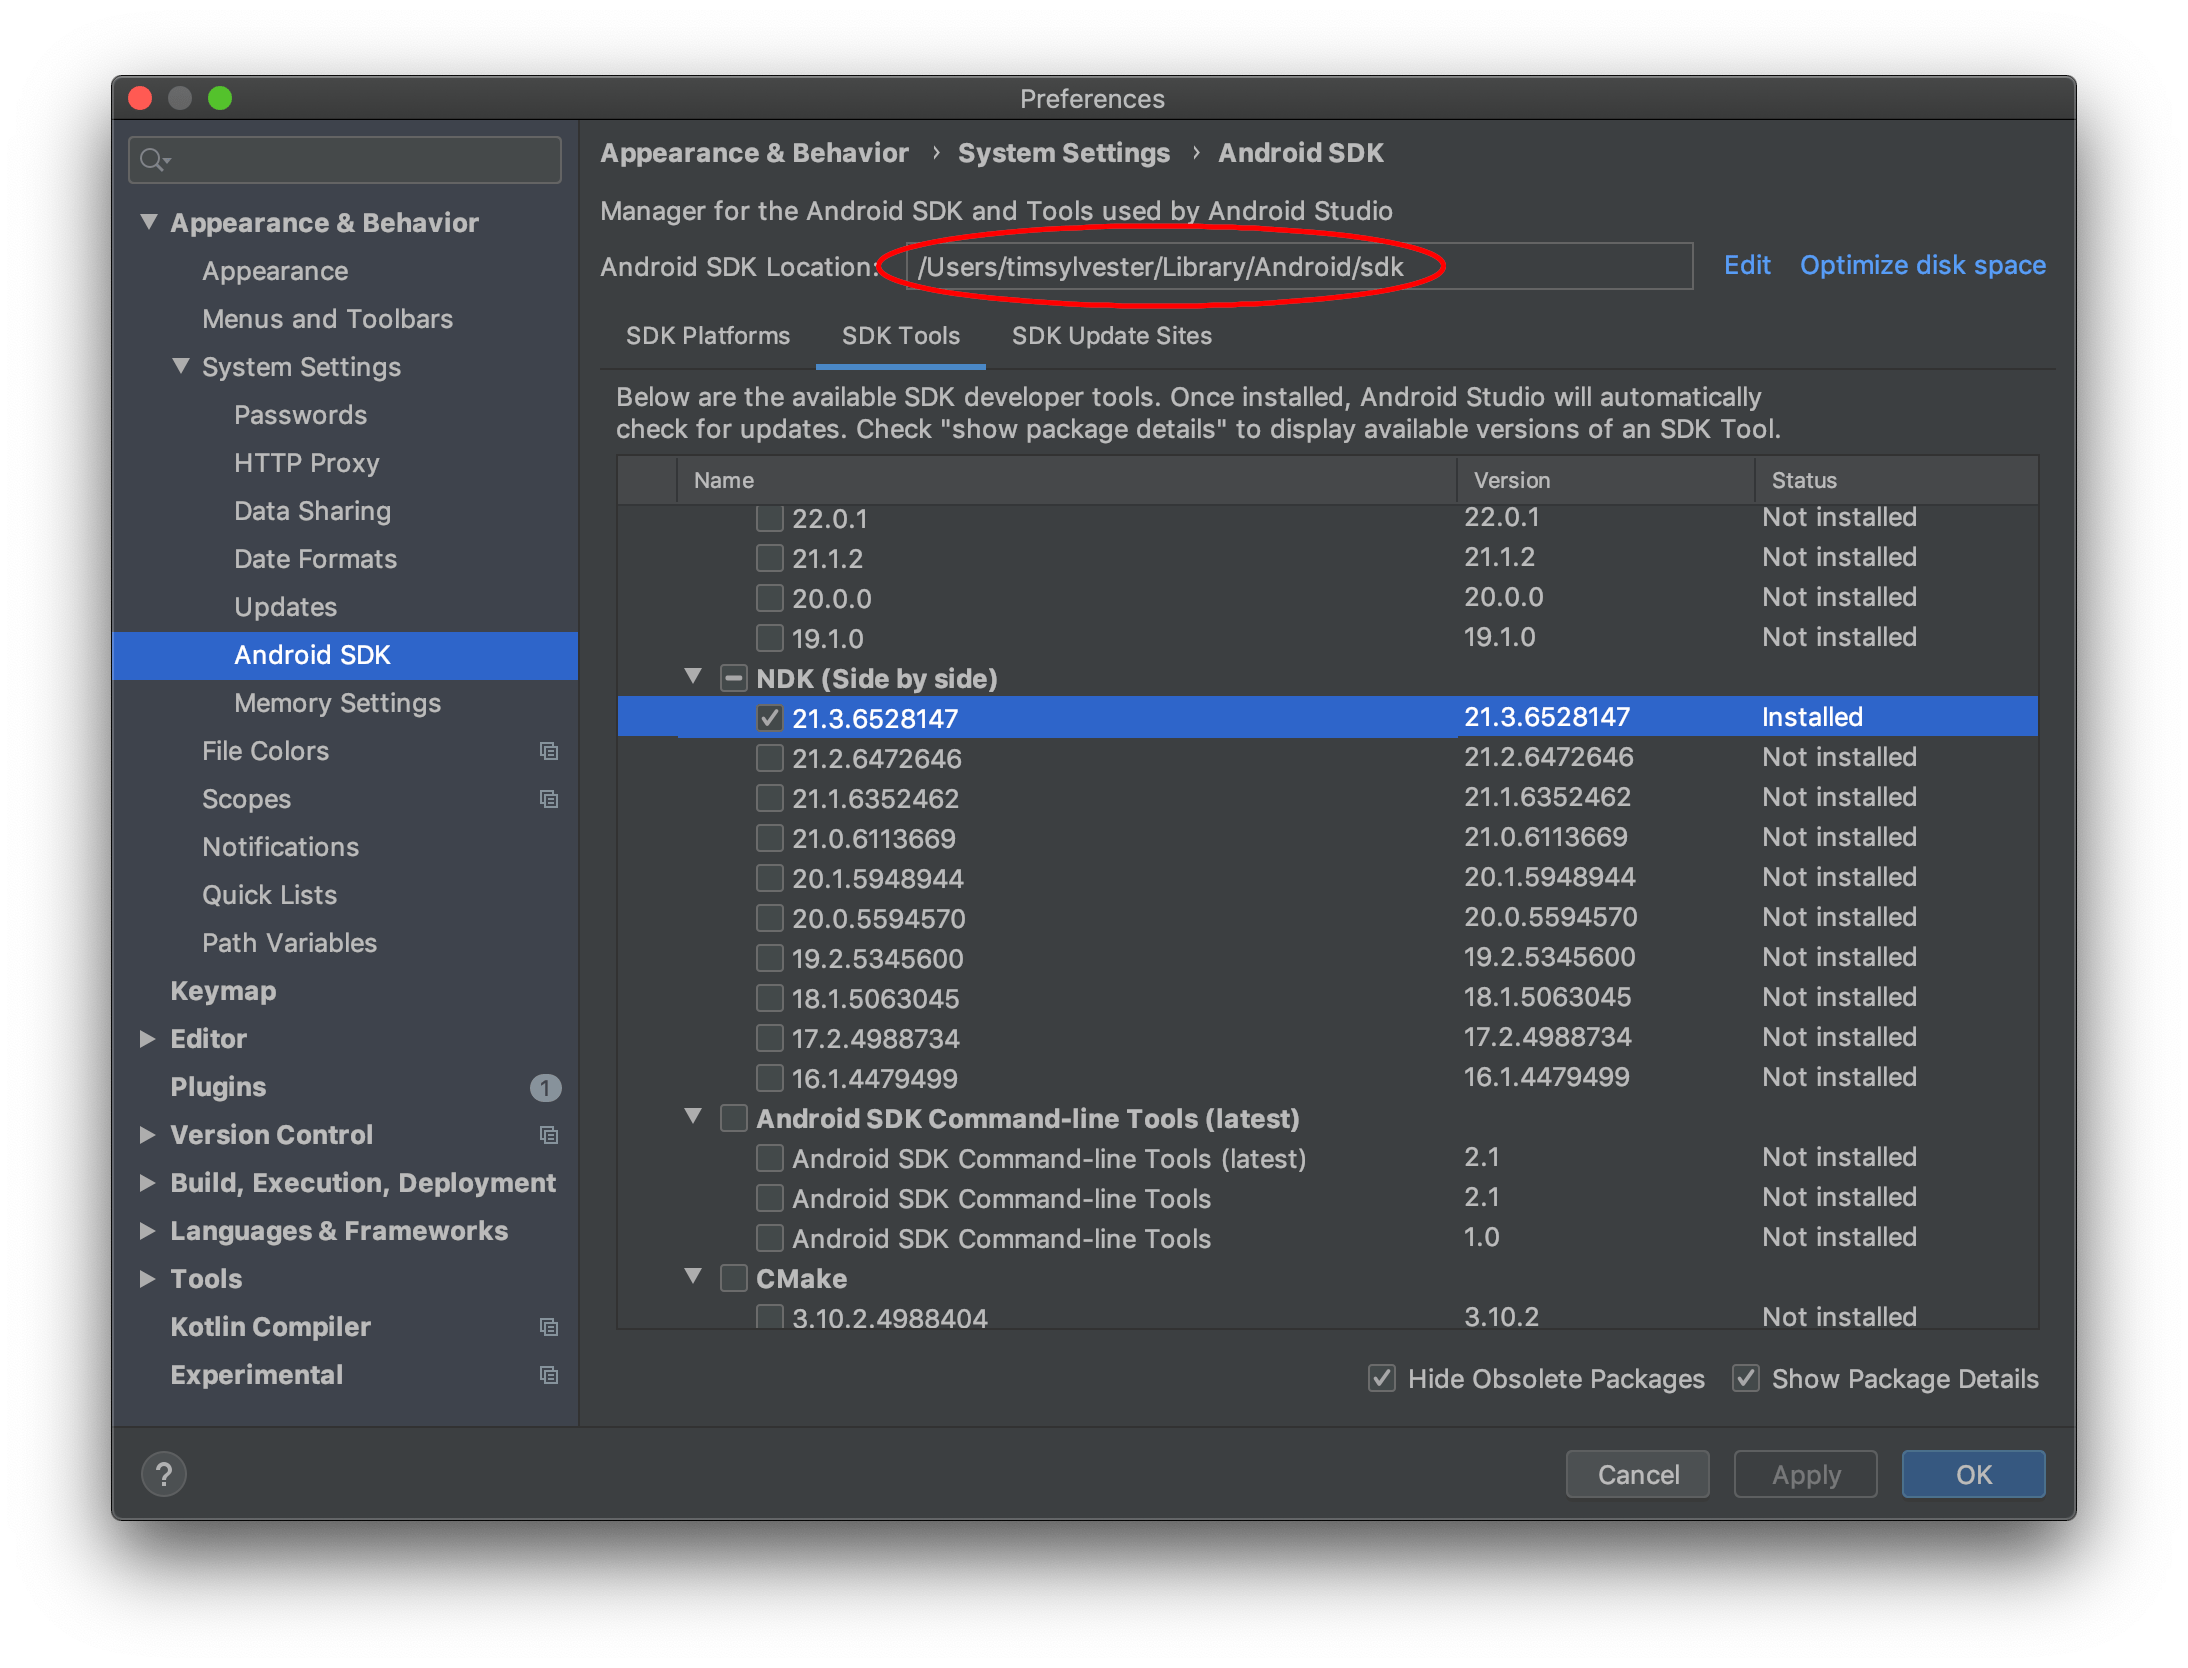Screen dimensions: 2188x1668
Task: Click the Plugins update count badge
Action: click(x=545, y=1087)
